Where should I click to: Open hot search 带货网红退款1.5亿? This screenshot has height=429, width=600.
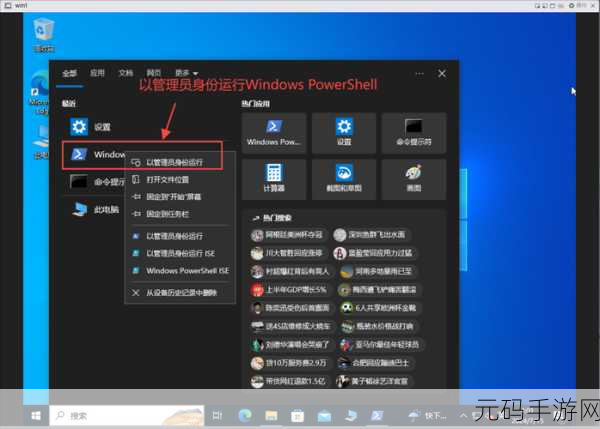(x=289, y=381)
